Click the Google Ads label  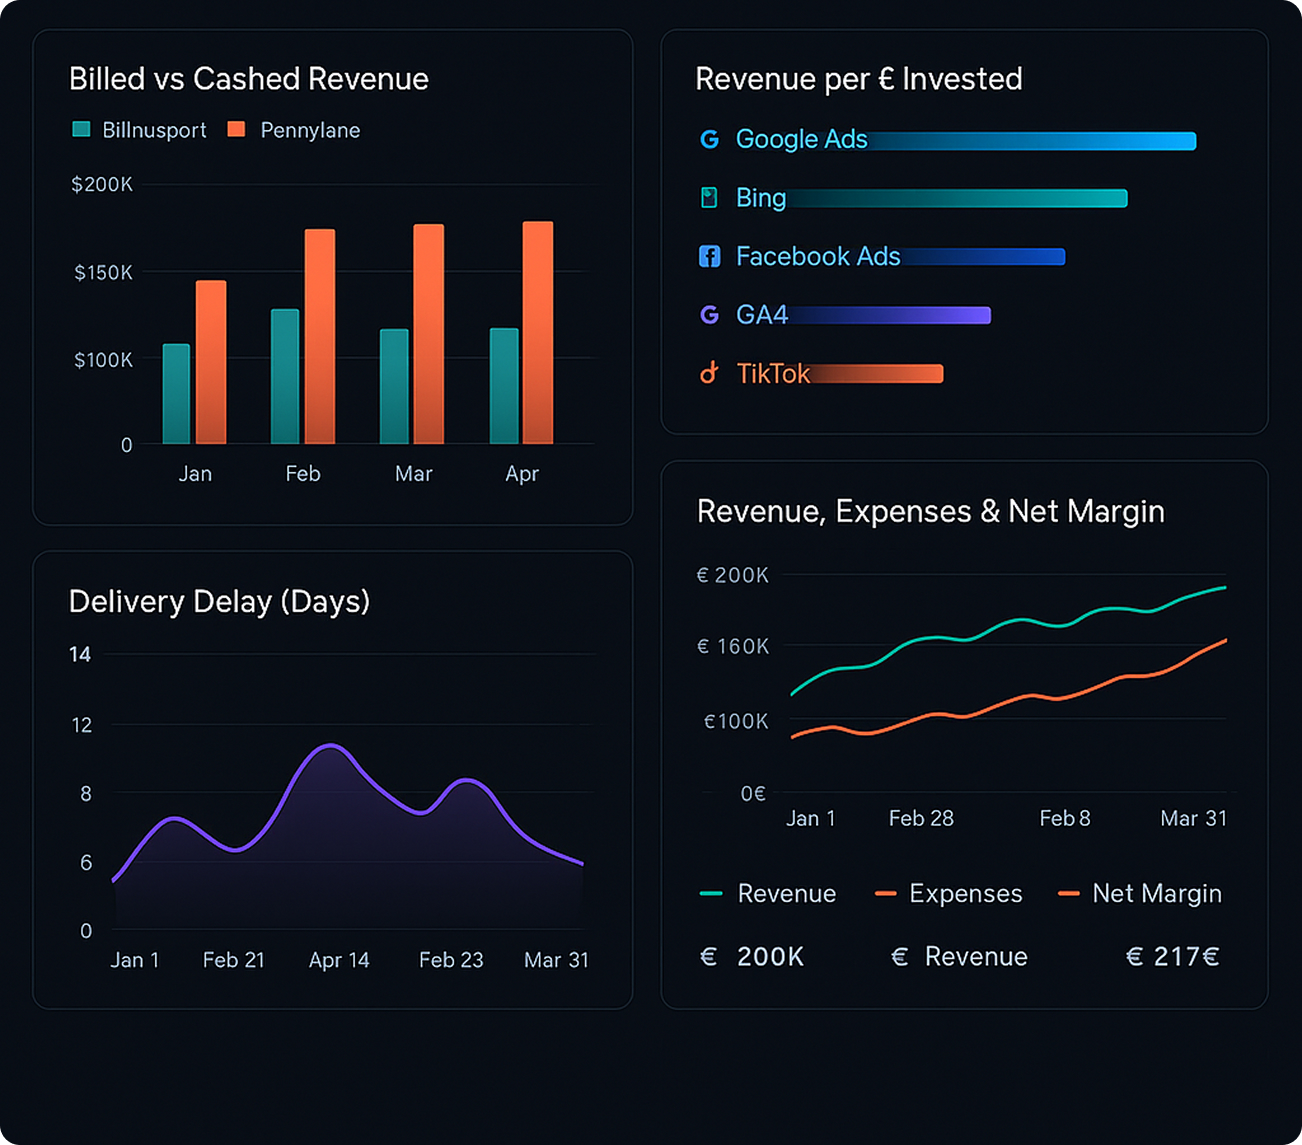coord(801,139)
